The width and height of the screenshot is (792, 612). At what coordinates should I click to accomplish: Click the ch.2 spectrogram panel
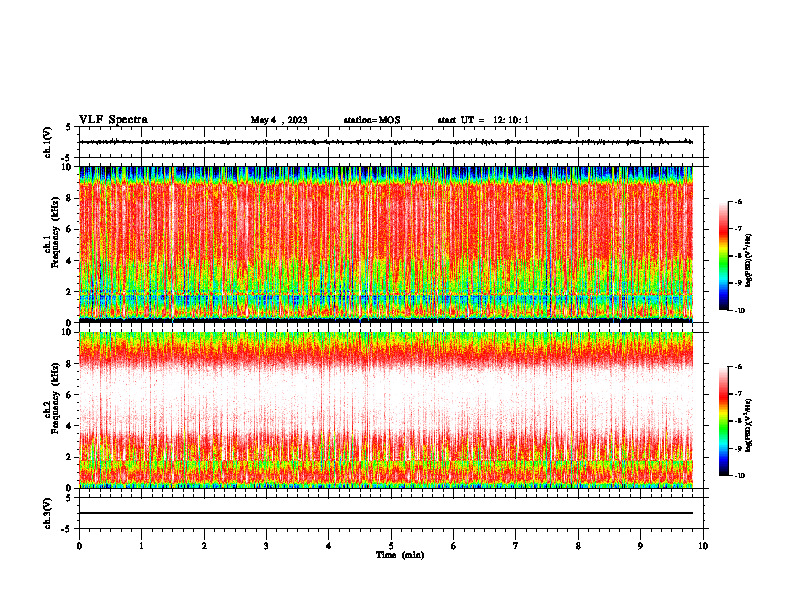click(386, 410)
